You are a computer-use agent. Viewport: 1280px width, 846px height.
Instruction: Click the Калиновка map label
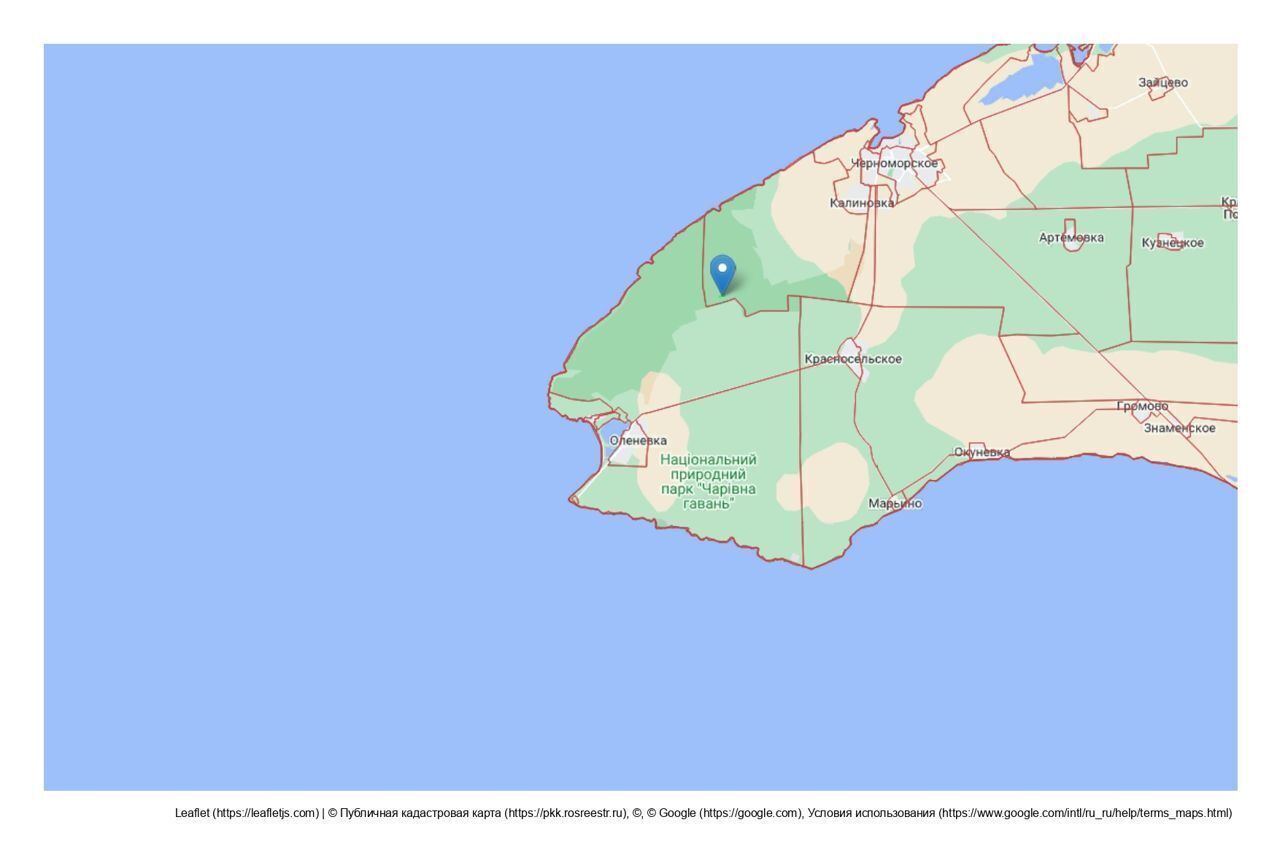click(862, 203)
